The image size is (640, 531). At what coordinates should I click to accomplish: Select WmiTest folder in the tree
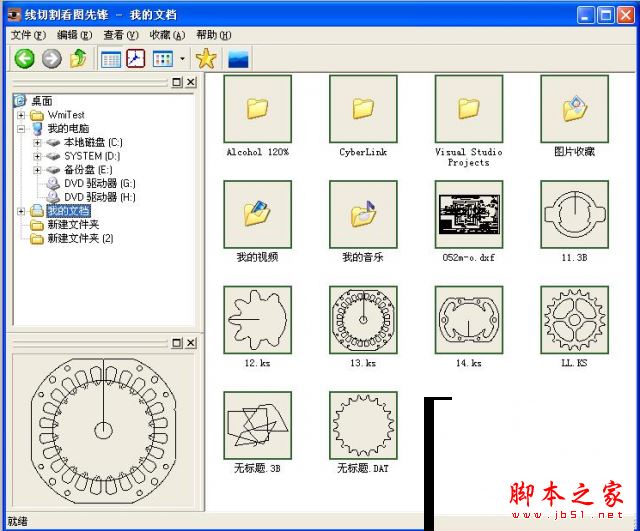[66, 115]
